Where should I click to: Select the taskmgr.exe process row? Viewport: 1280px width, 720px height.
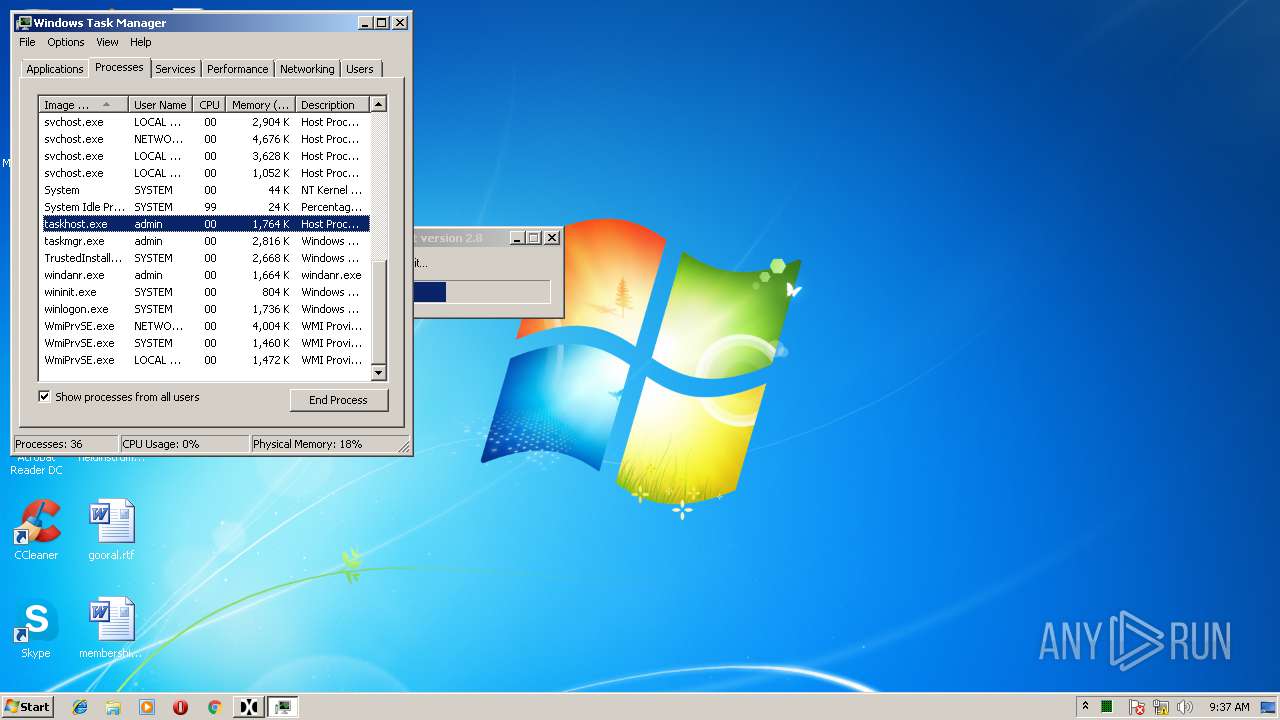click(x=205, y=241)
